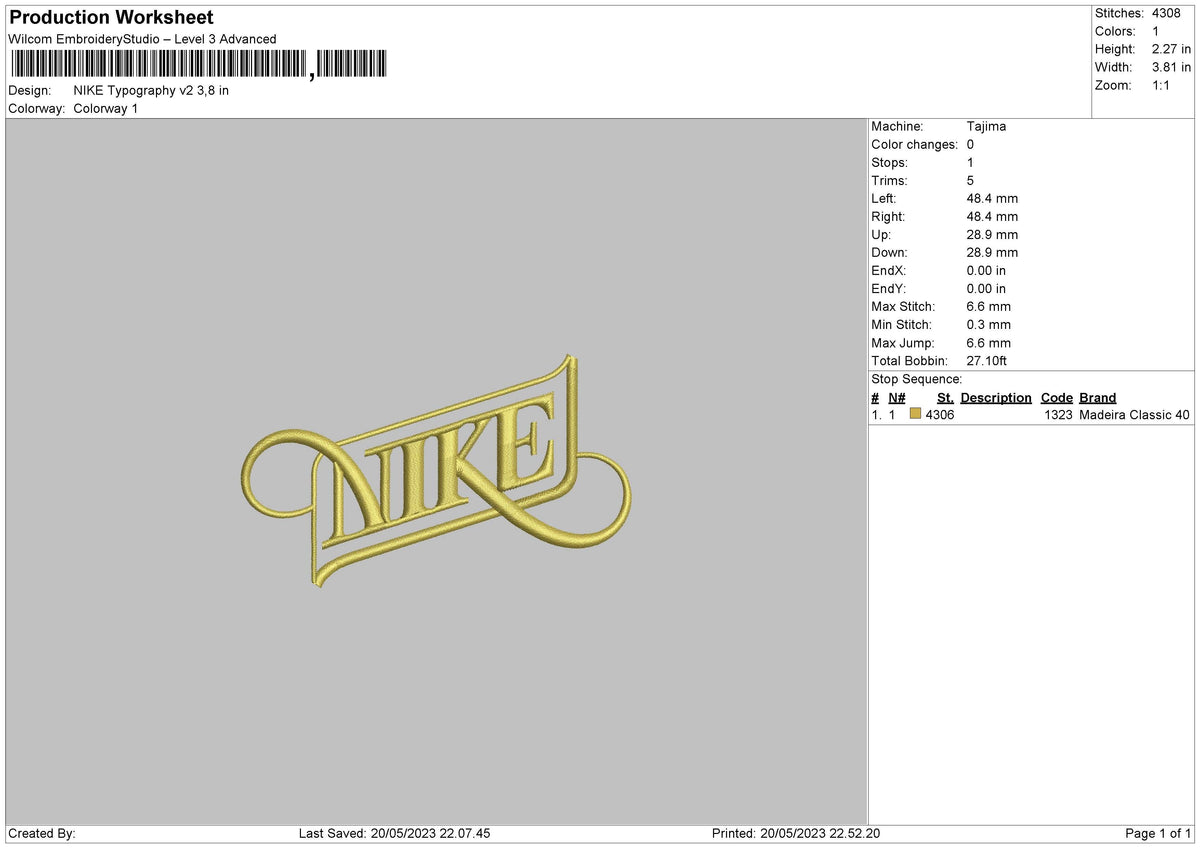The image size is (1200, 848).
Task: Click the gold thread color swatch
Action: coord(915,415)
